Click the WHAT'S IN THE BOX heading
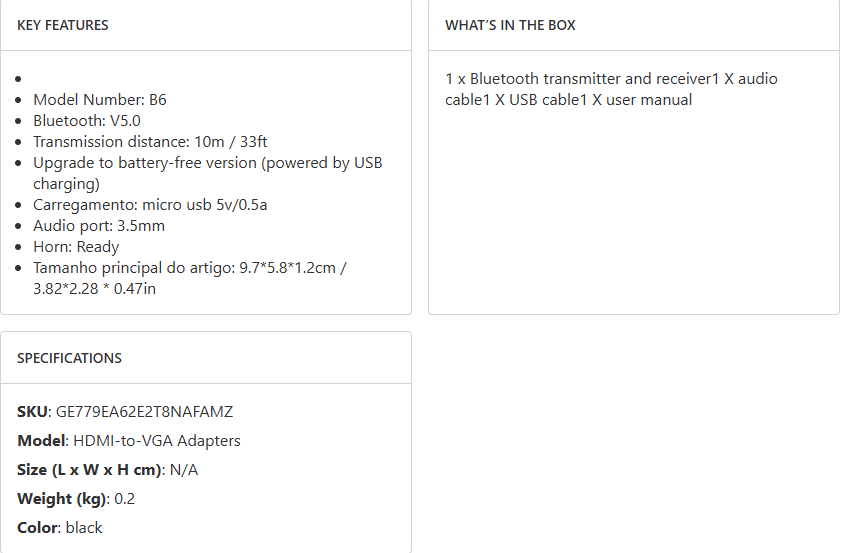This screenshot has height=553, width=841. pyautogui.click(x=510, y=25)
